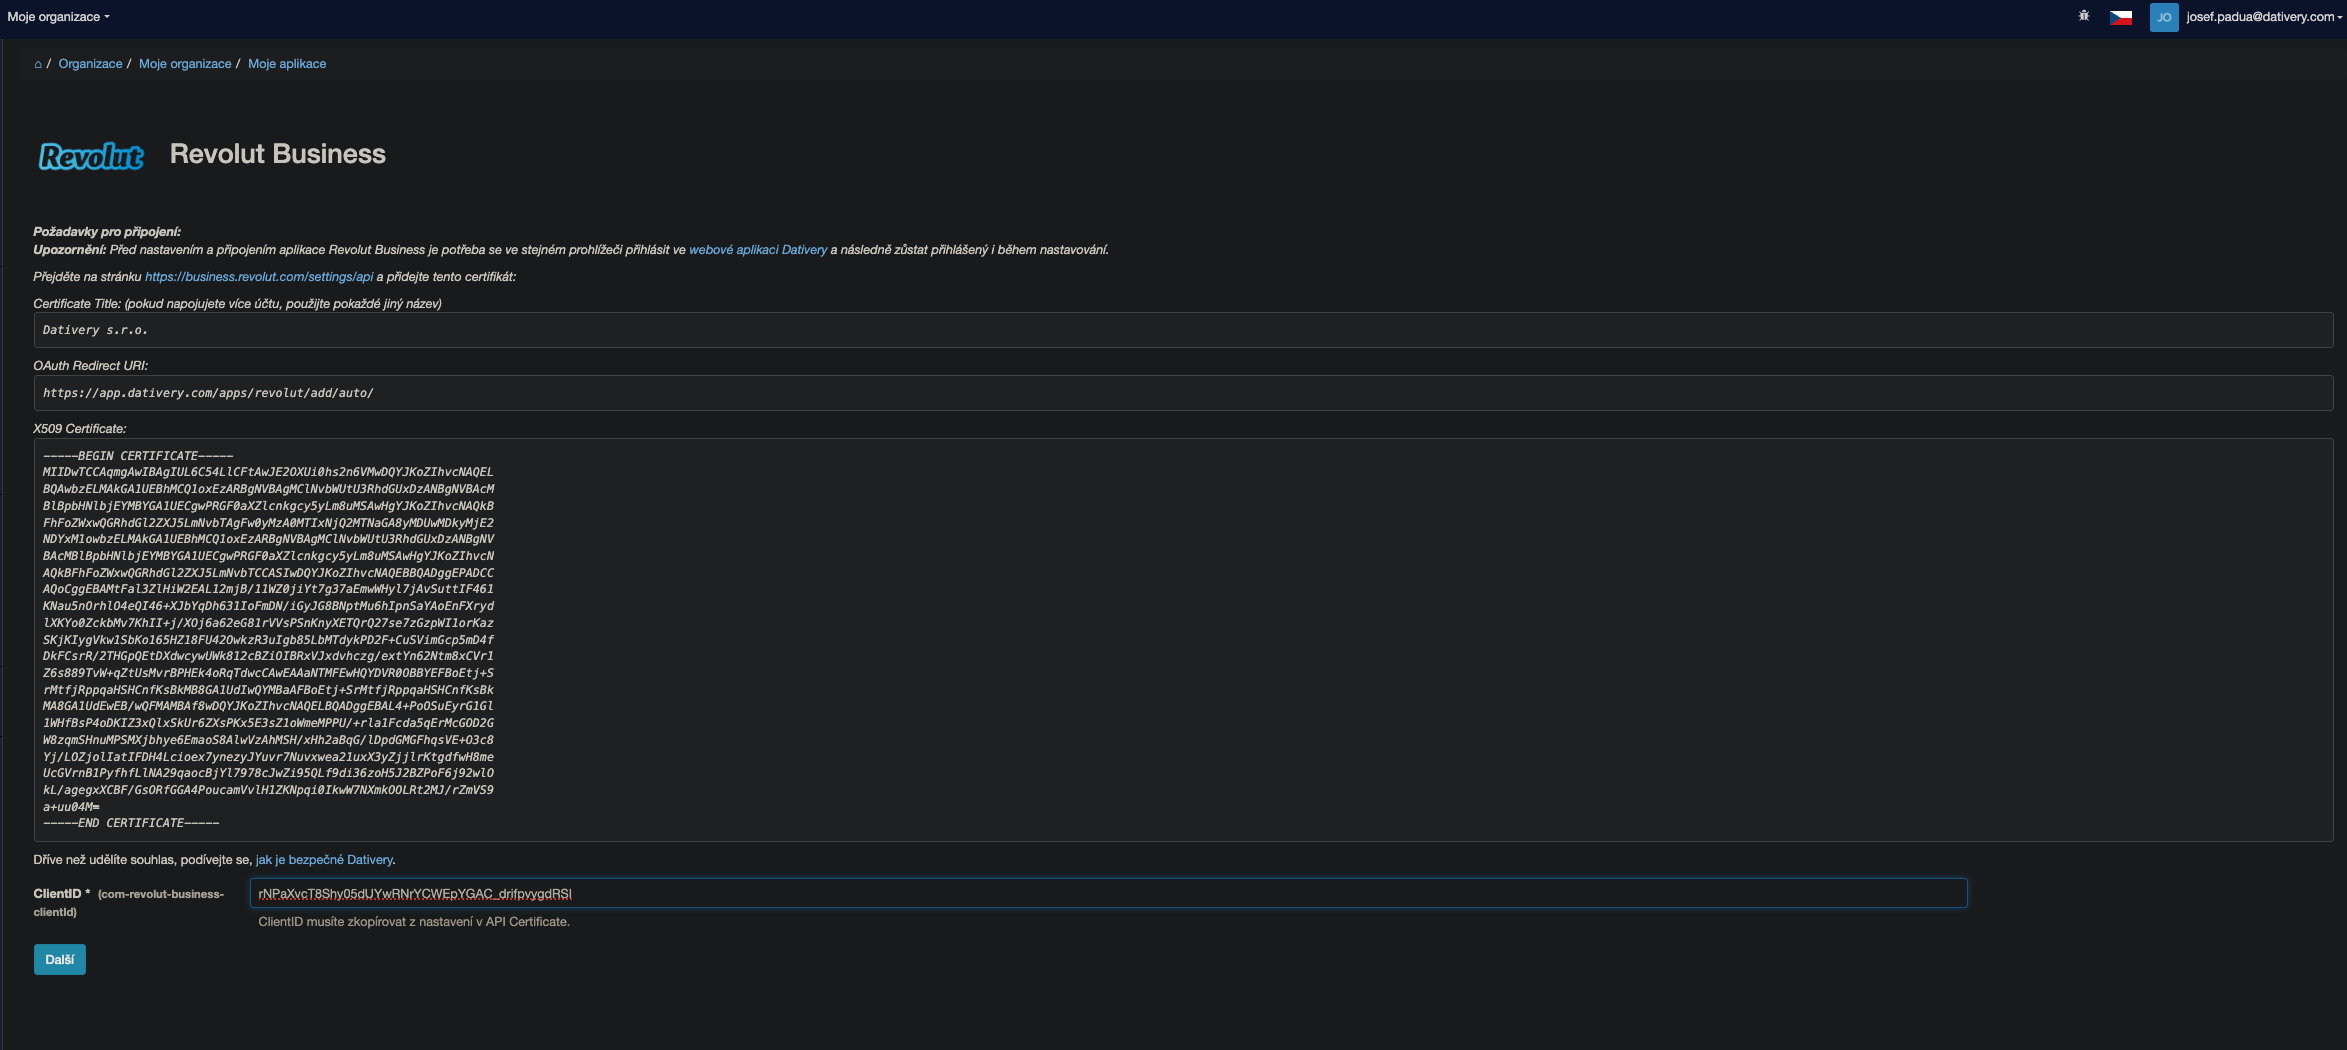Switch language via Czech flag icon
This screenshot has height=1050, width=2347.
point(2121,17)
